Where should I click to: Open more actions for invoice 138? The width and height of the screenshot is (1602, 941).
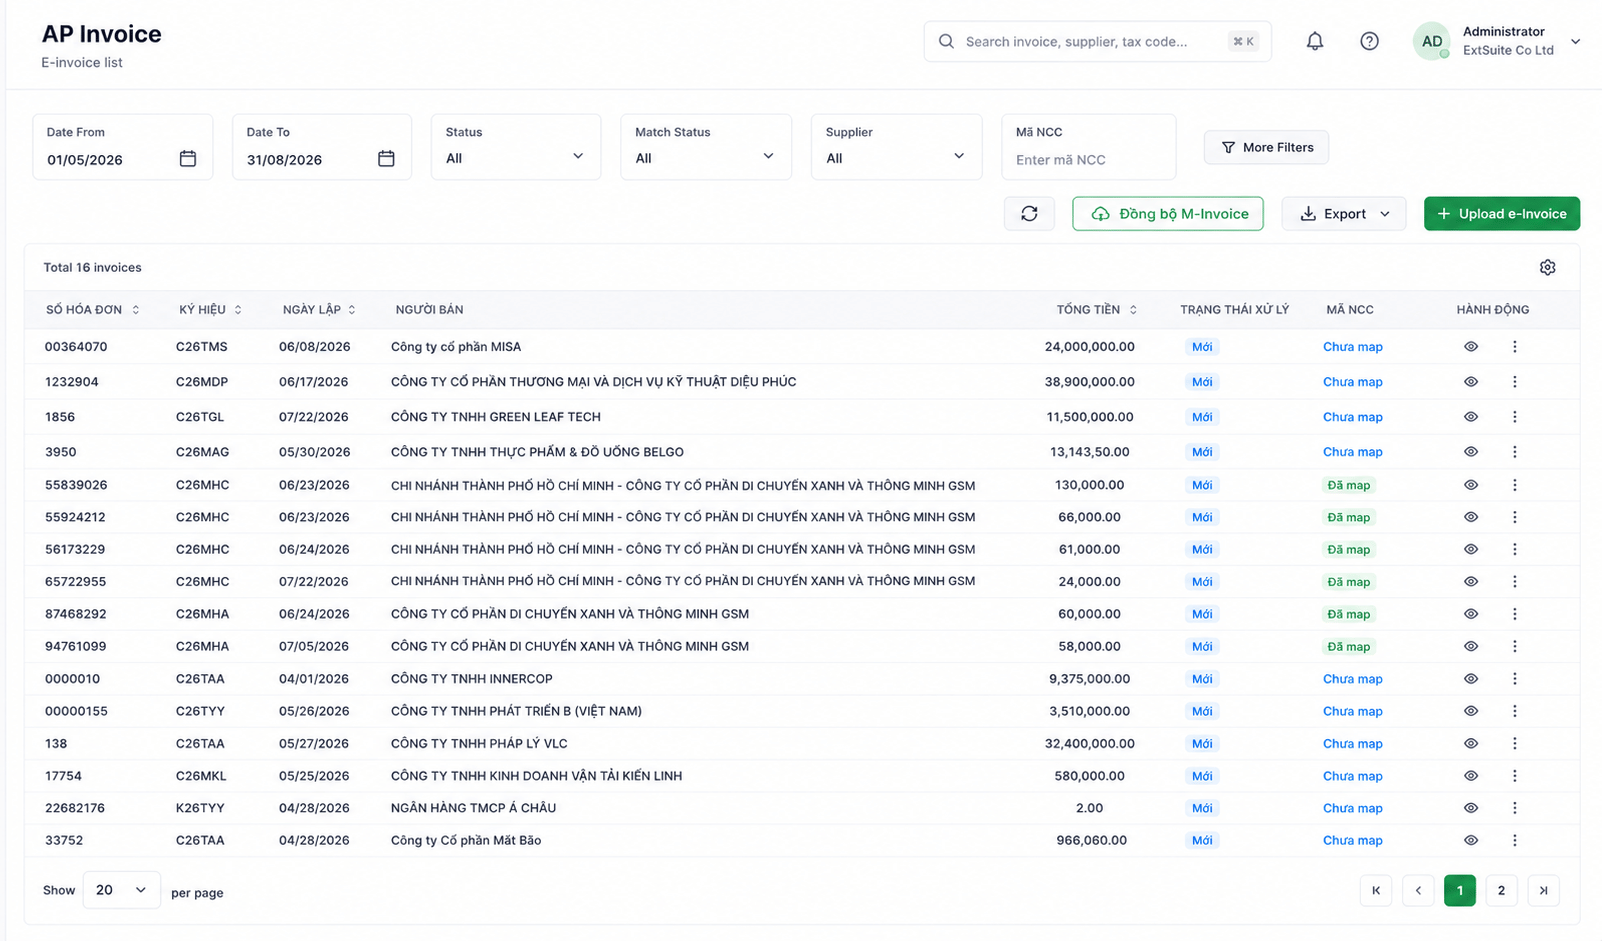1514,743
